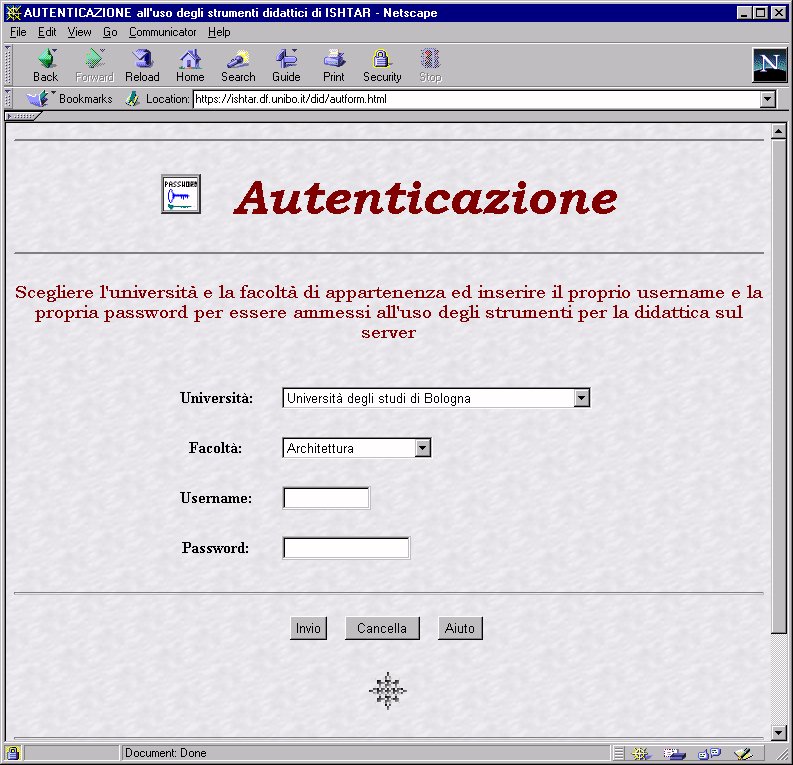
Task: Minimize the Netscape window
Action: tap(744, 13)
